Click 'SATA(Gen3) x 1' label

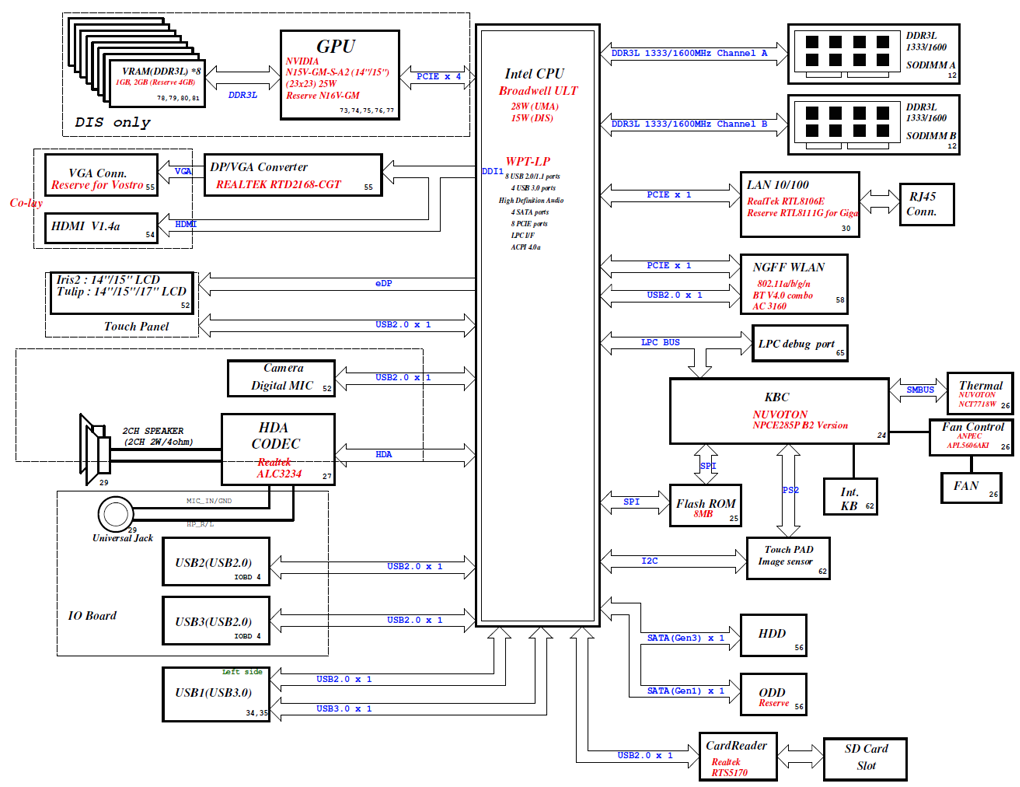point(686,638)
